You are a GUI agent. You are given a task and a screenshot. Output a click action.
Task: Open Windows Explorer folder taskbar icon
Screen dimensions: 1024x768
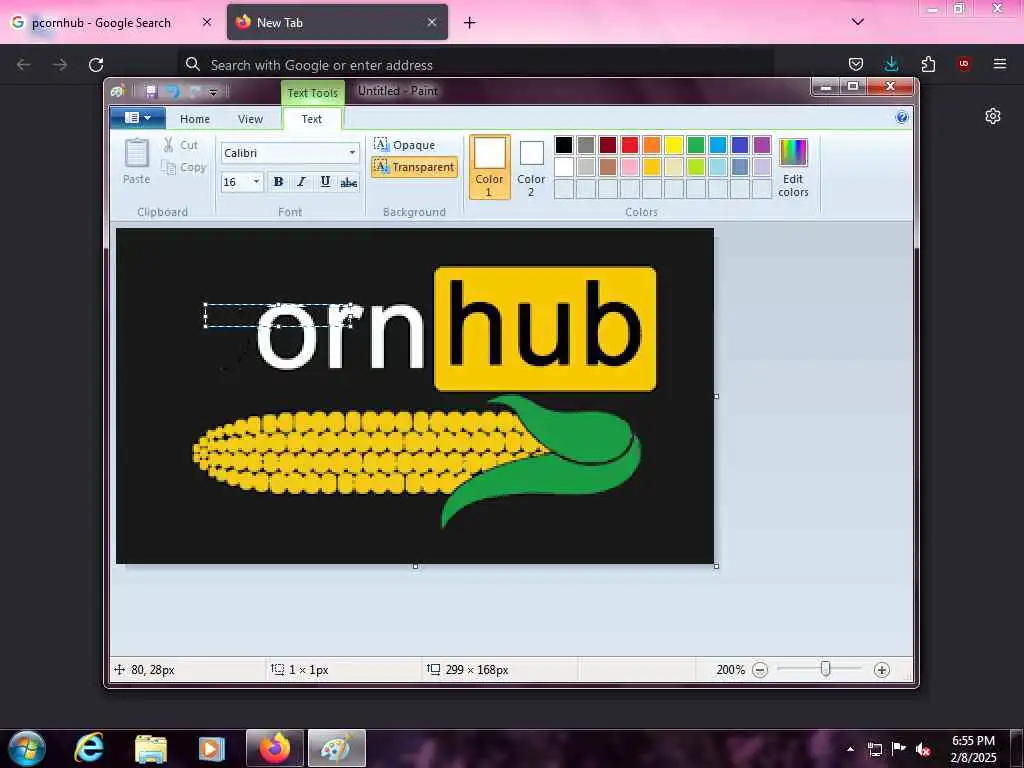point(151,748)
